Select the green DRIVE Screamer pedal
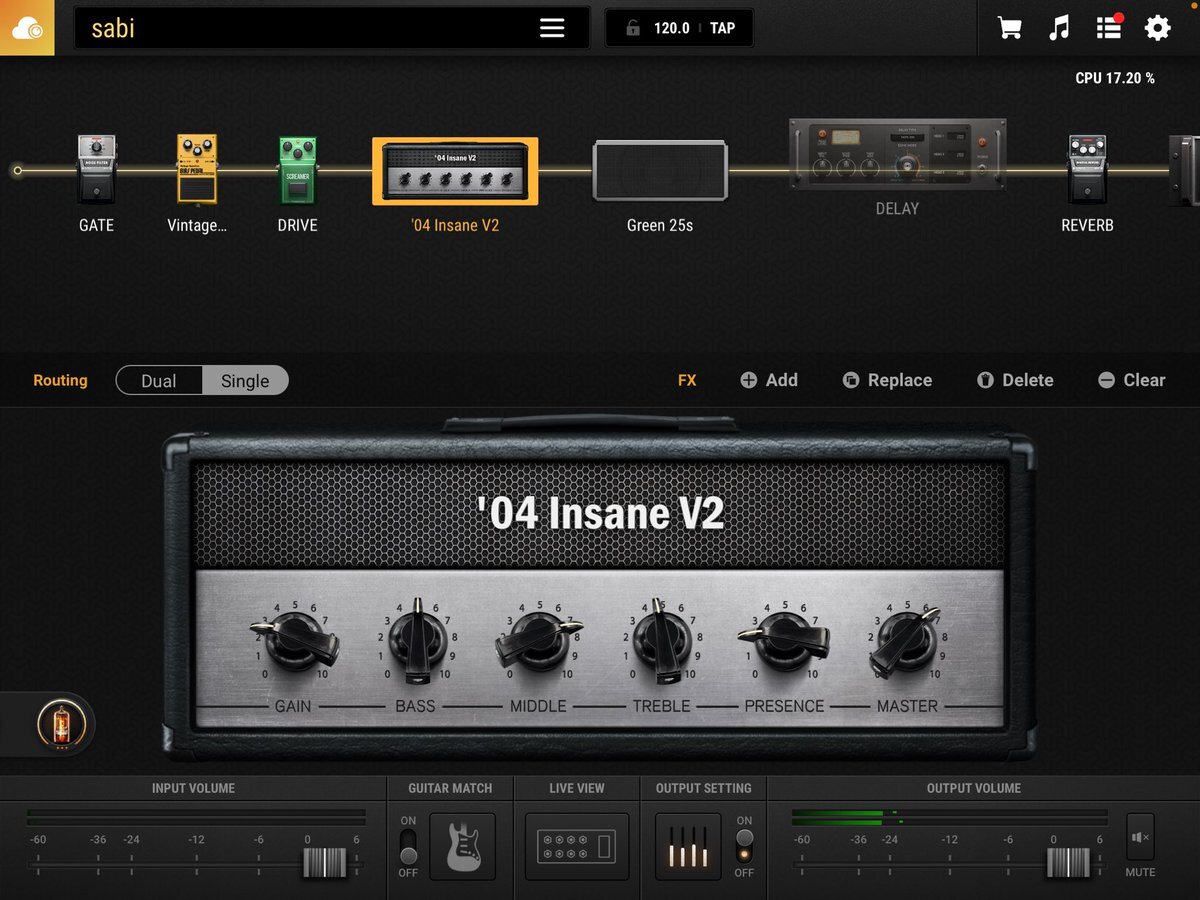The width and height of the screenshot is (1200, 900). click(297, 170)
